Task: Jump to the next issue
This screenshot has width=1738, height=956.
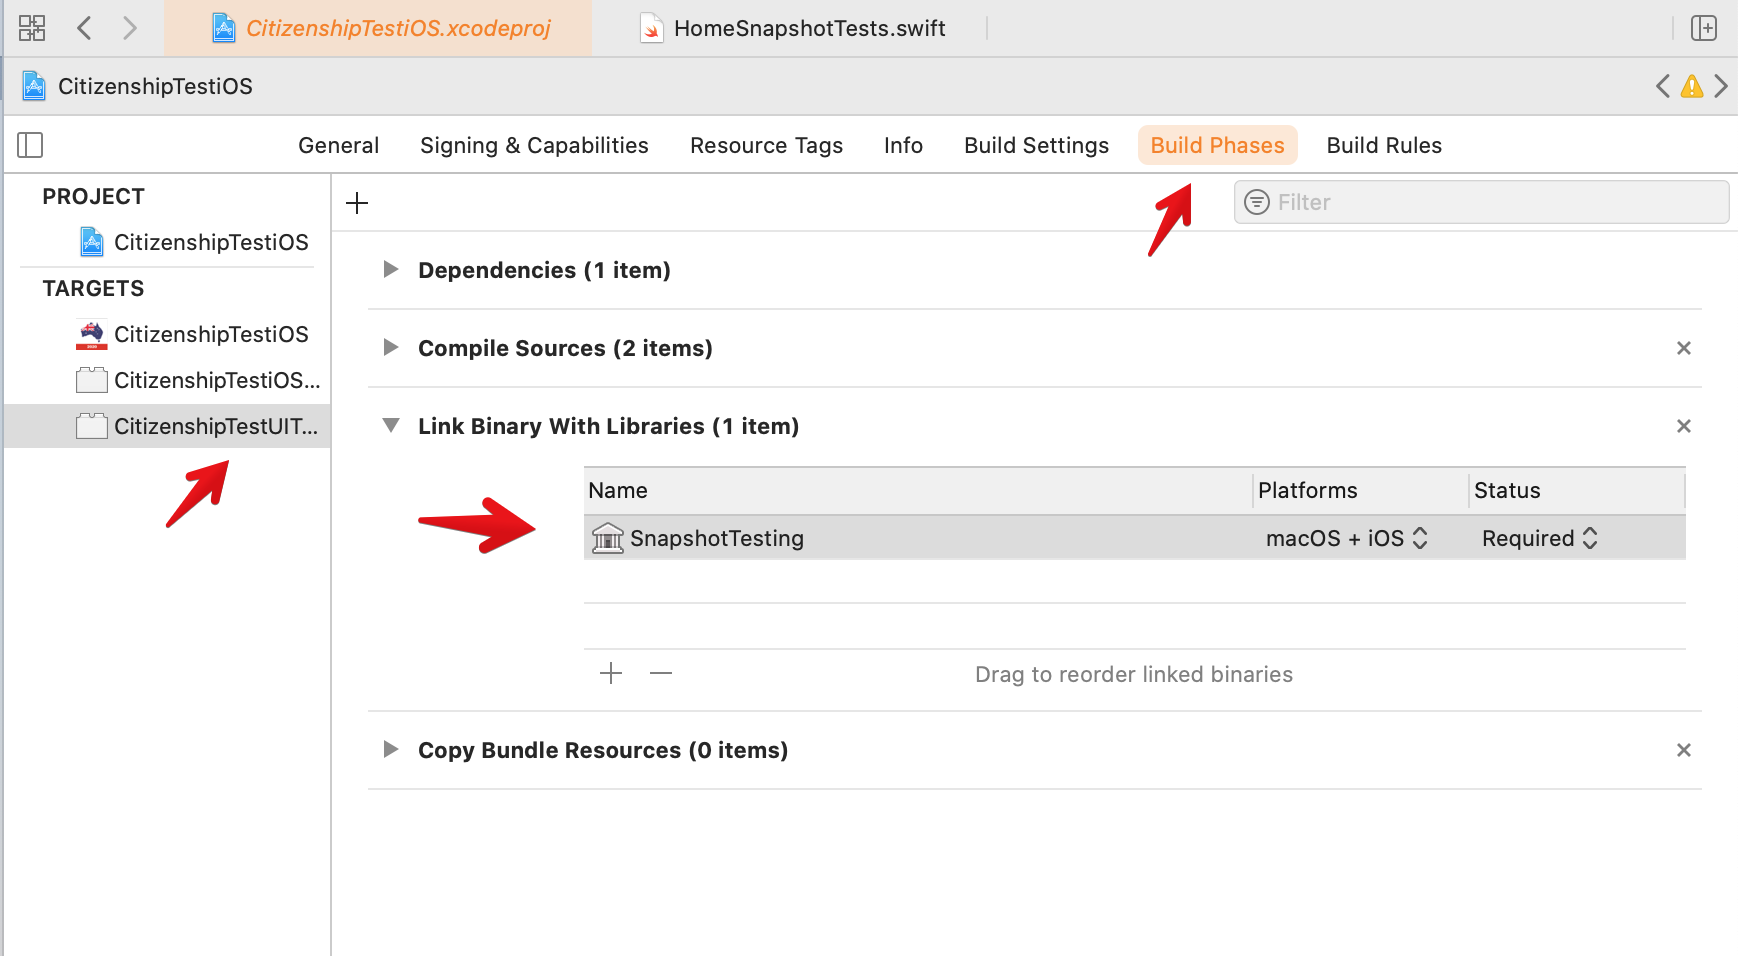Action: coord(1721,86)
